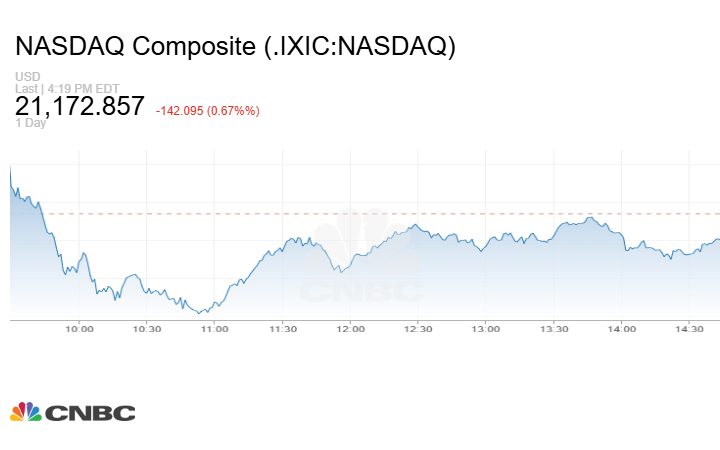720x450 pixels.
Task: Click the CNBC peacock logo icon
Action: [x=26, y=412]
